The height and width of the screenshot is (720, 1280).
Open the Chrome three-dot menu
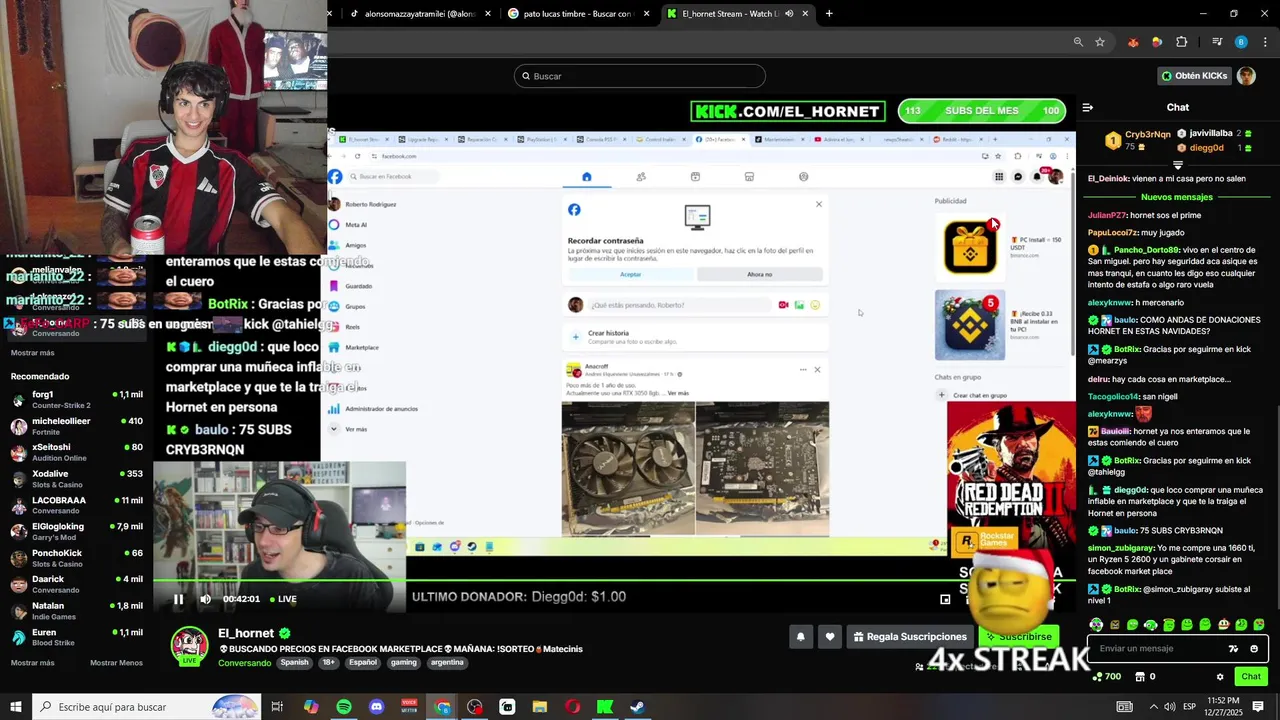1264,42
